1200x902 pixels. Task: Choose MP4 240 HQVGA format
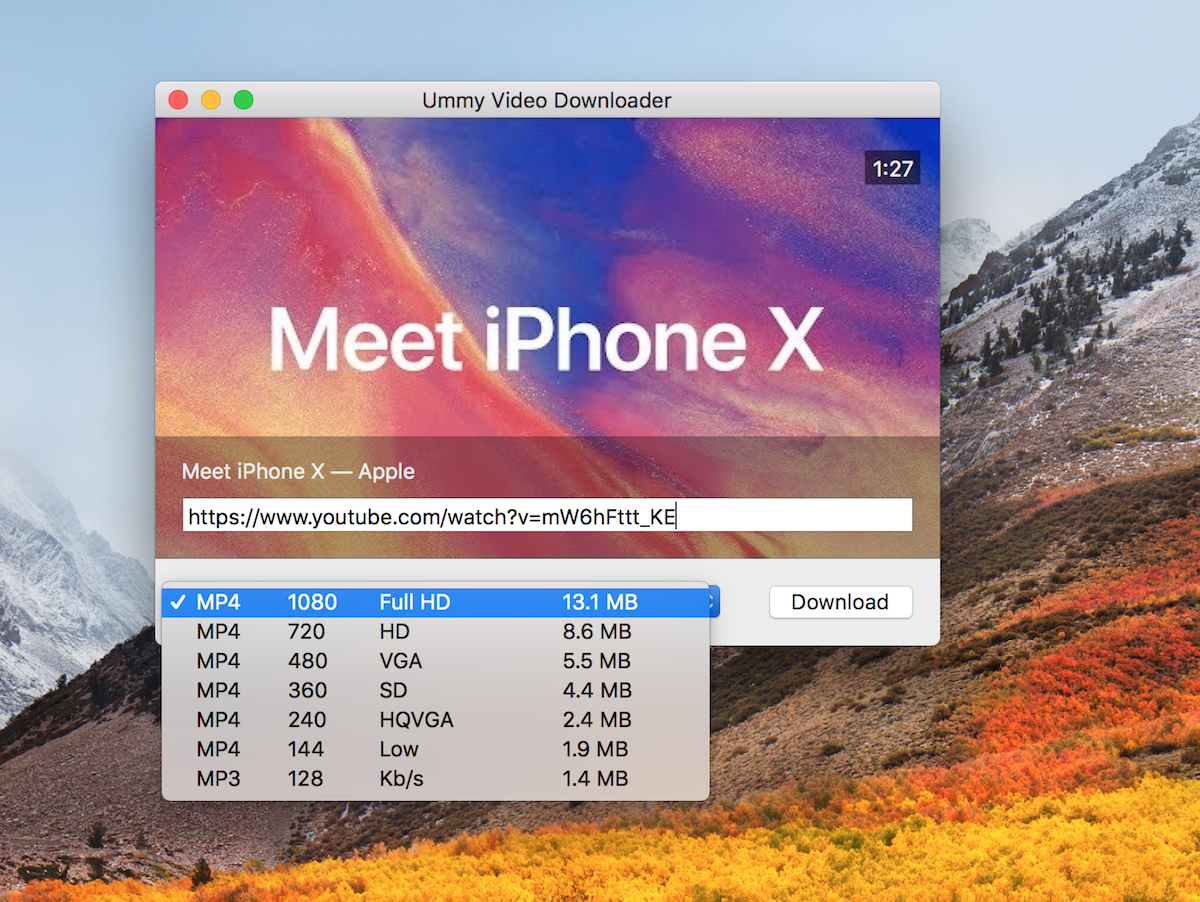[435, 720]
